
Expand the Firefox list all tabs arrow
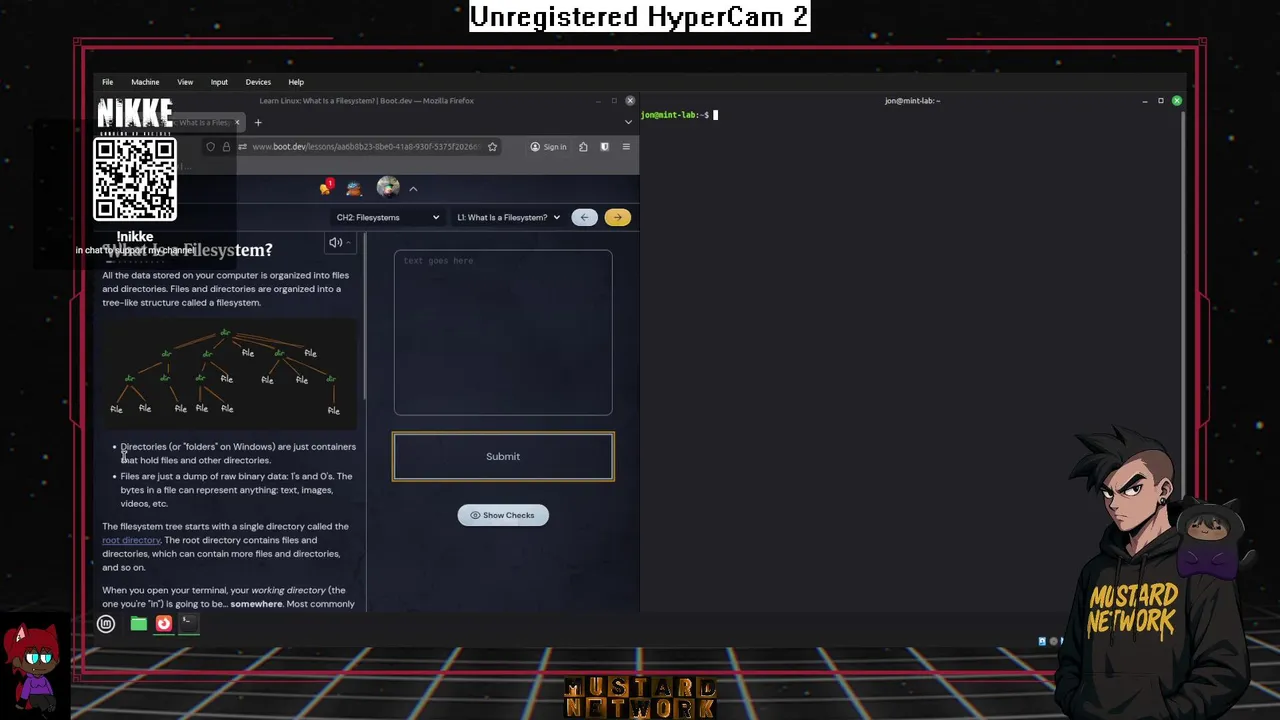coord(628,122)
